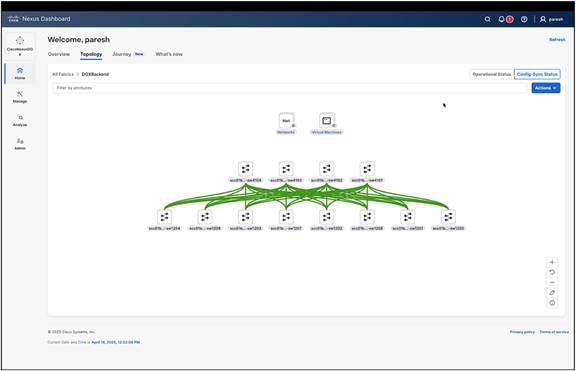The image size is (576, 371).
Task: Zoom in the topology with plus
Action: (x=552, y=262)
